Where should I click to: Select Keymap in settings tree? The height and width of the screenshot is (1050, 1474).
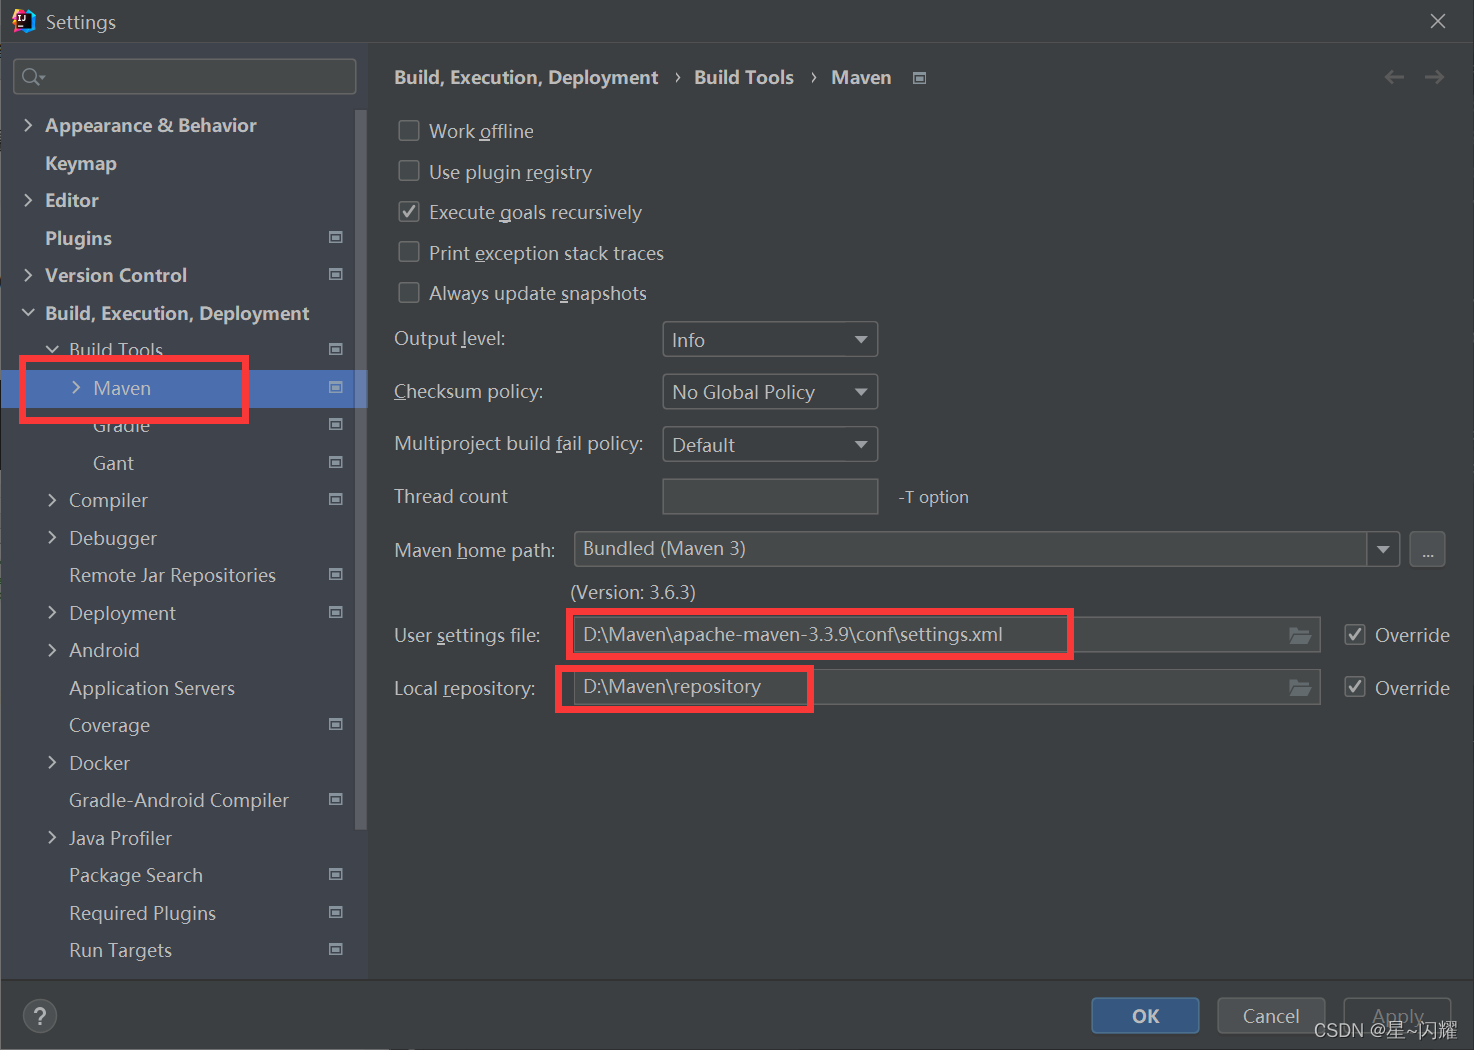pyautogui.click(x=81, y=163)
